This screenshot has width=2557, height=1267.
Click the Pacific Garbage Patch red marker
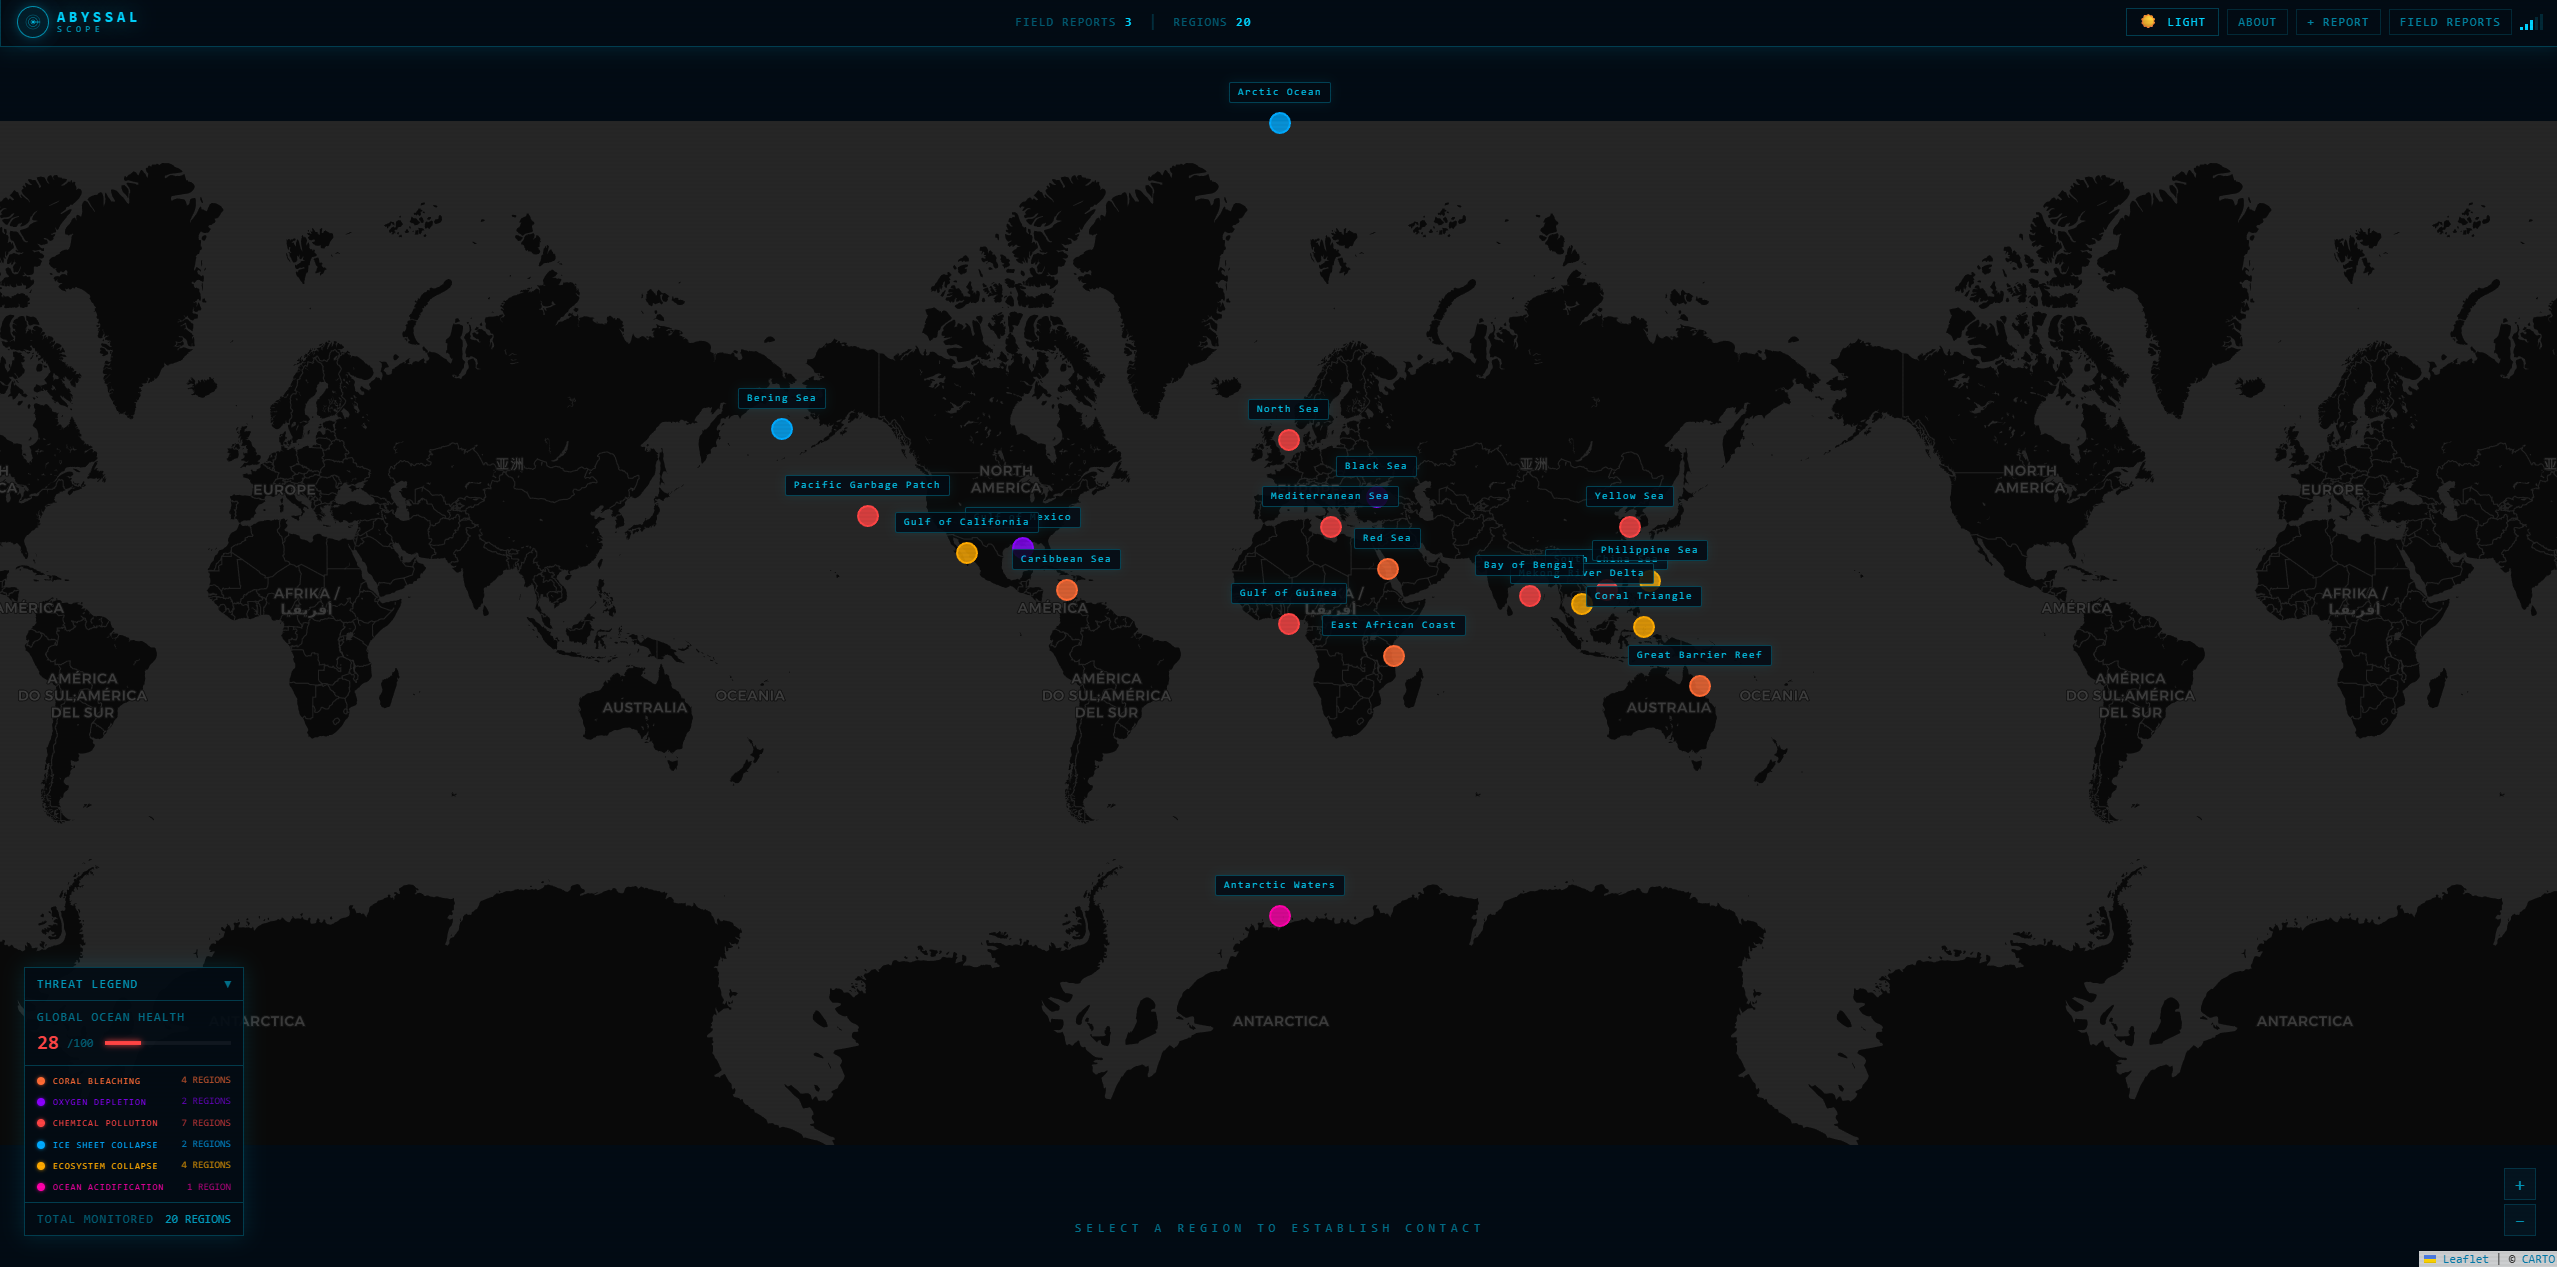868,516
